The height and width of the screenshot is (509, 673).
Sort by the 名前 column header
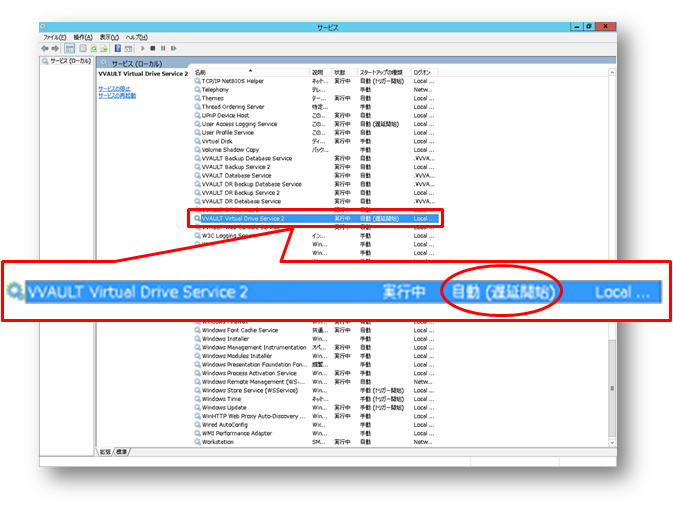[x=251, y=73]
